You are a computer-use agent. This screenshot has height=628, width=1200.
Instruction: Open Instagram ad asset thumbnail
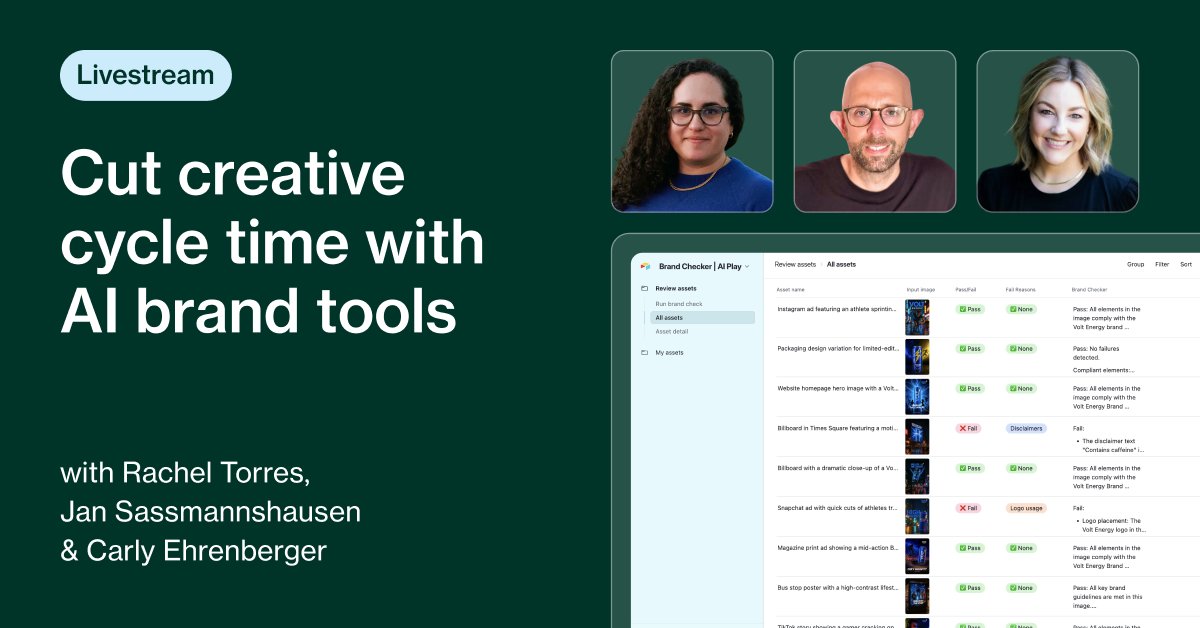point(917,317)
